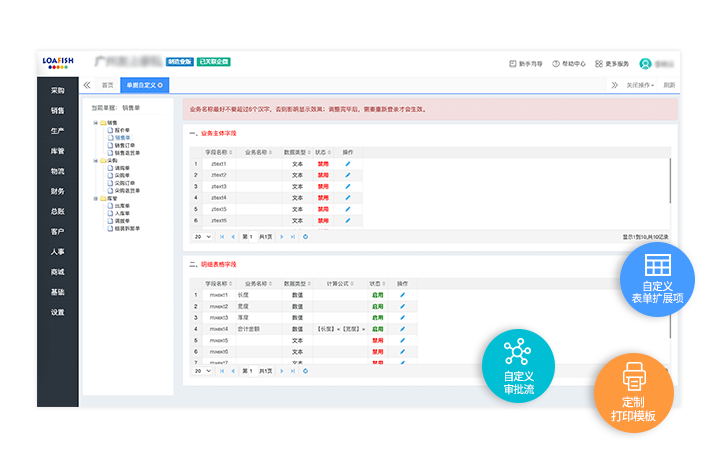This screenshot has height=457, width=717.
Task: Open the 关闭操作 dropdown
Action: click(640, 86)
